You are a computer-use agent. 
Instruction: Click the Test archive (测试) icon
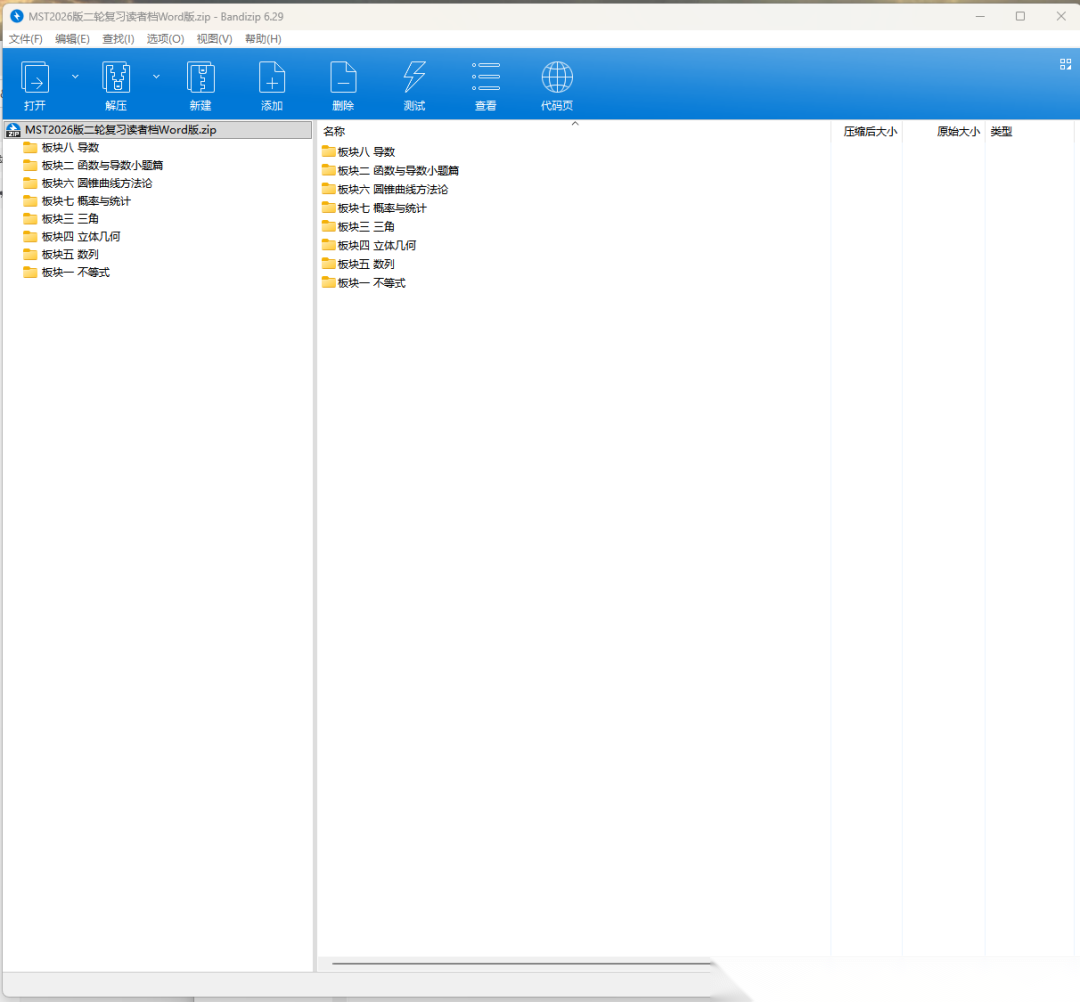[x=414, y=78]
